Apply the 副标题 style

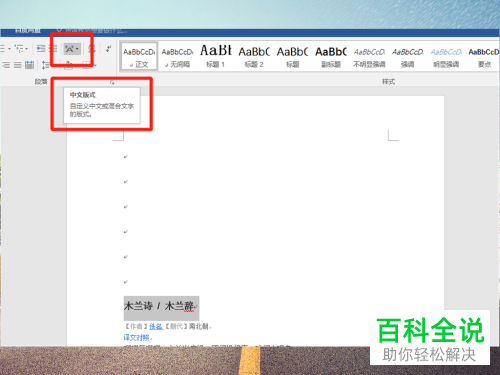(331, 56)
